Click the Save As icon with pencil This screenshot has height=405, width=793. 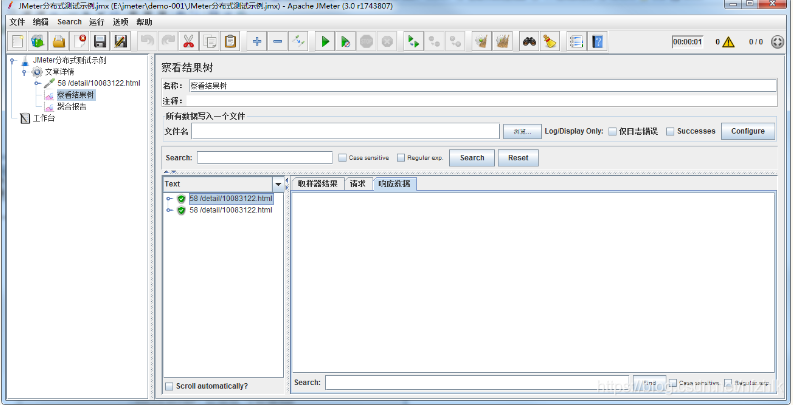(x=120, y=41)
